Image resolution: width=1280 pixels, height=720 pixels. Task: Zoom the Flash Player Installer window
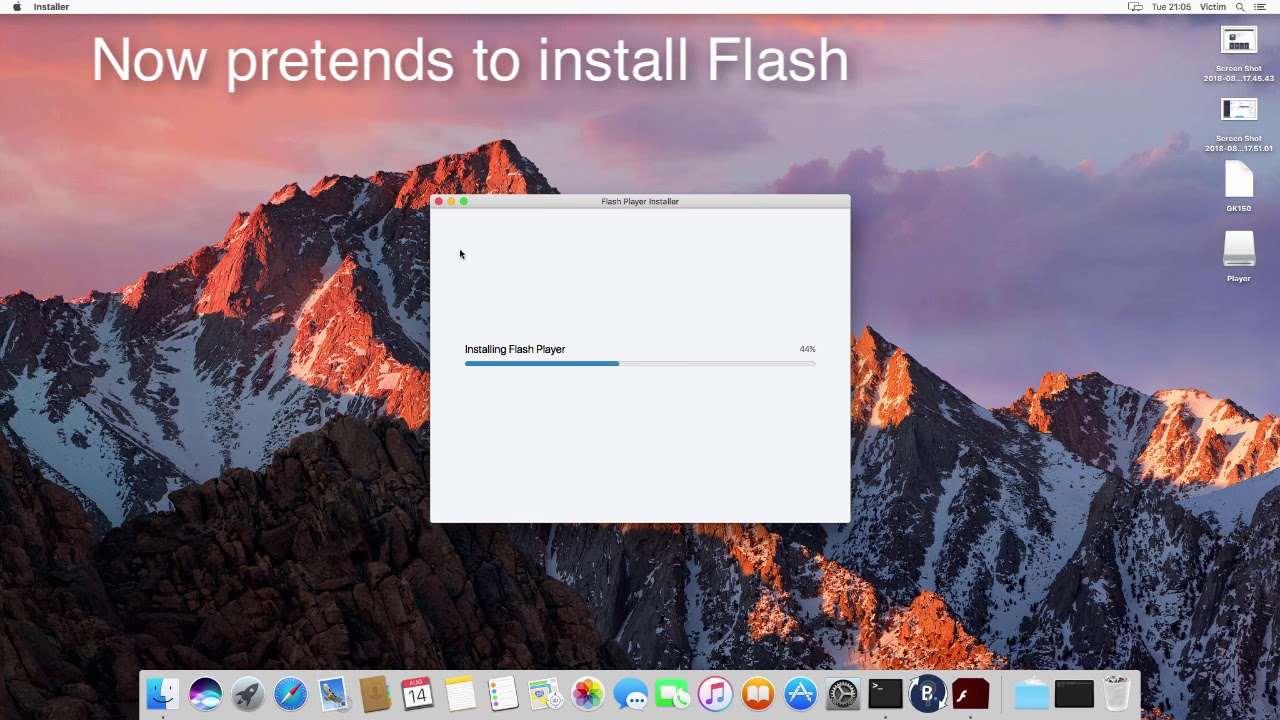coord(464,202)
